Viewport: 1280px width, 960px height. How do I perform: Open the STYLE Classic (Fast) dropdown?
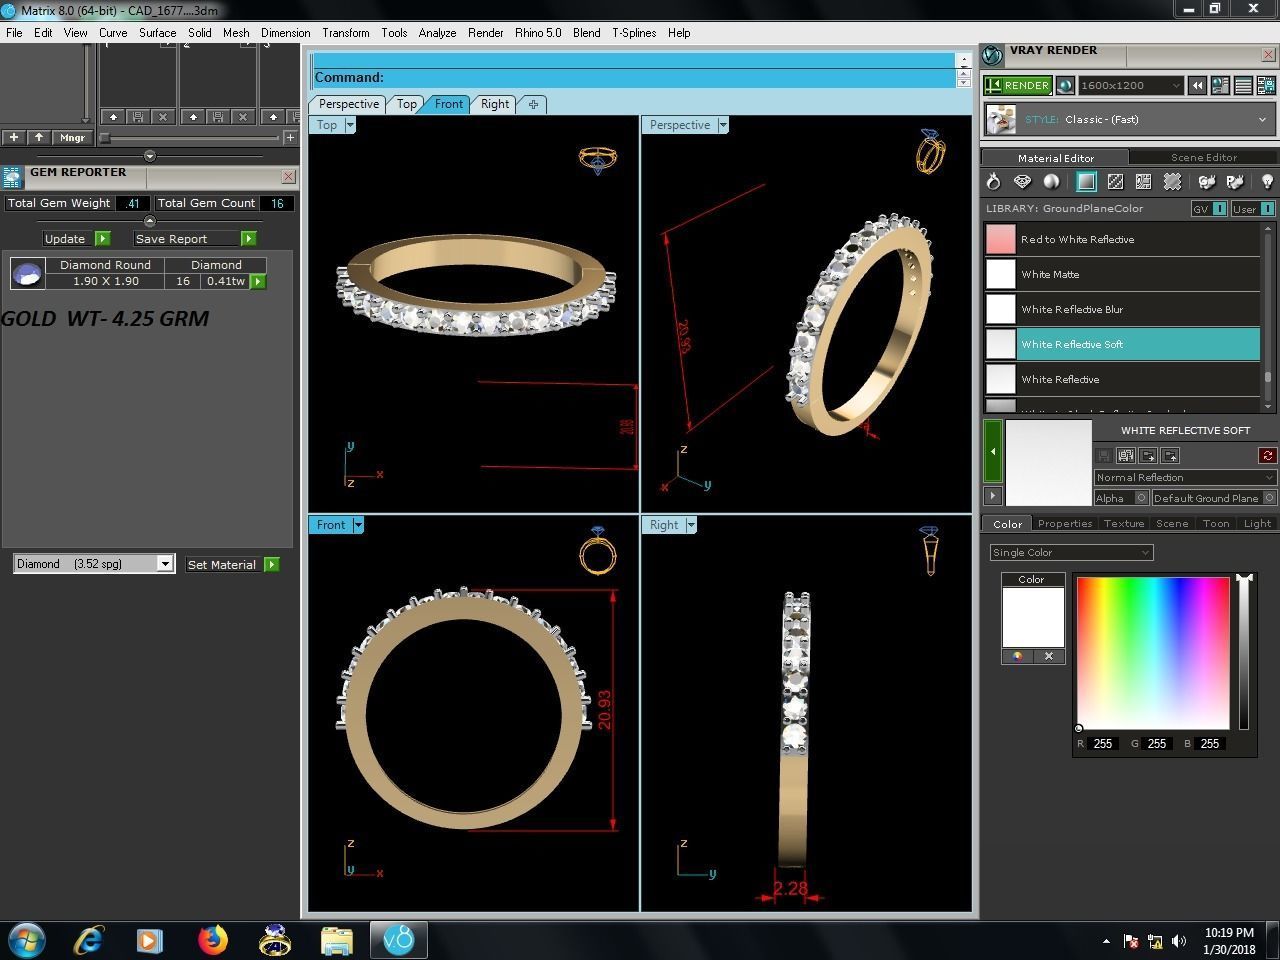[1128, 120]
